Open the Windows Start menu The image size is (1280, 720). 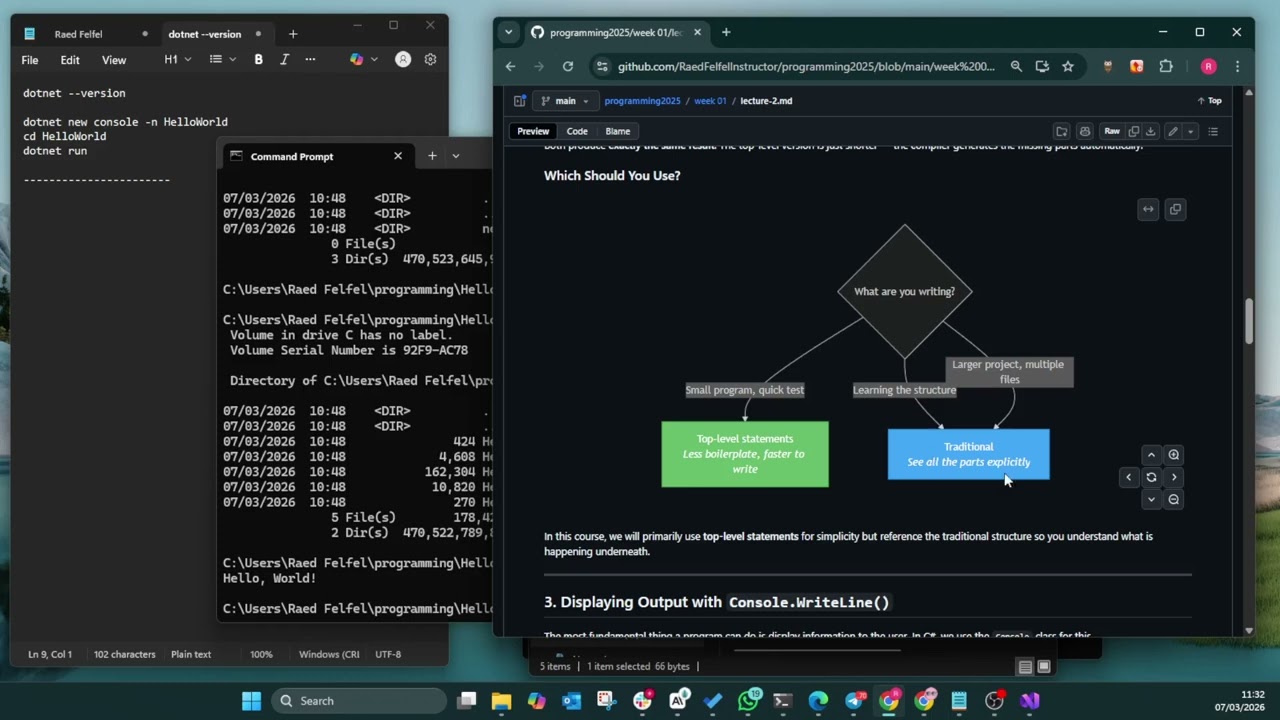pos(251,701)
